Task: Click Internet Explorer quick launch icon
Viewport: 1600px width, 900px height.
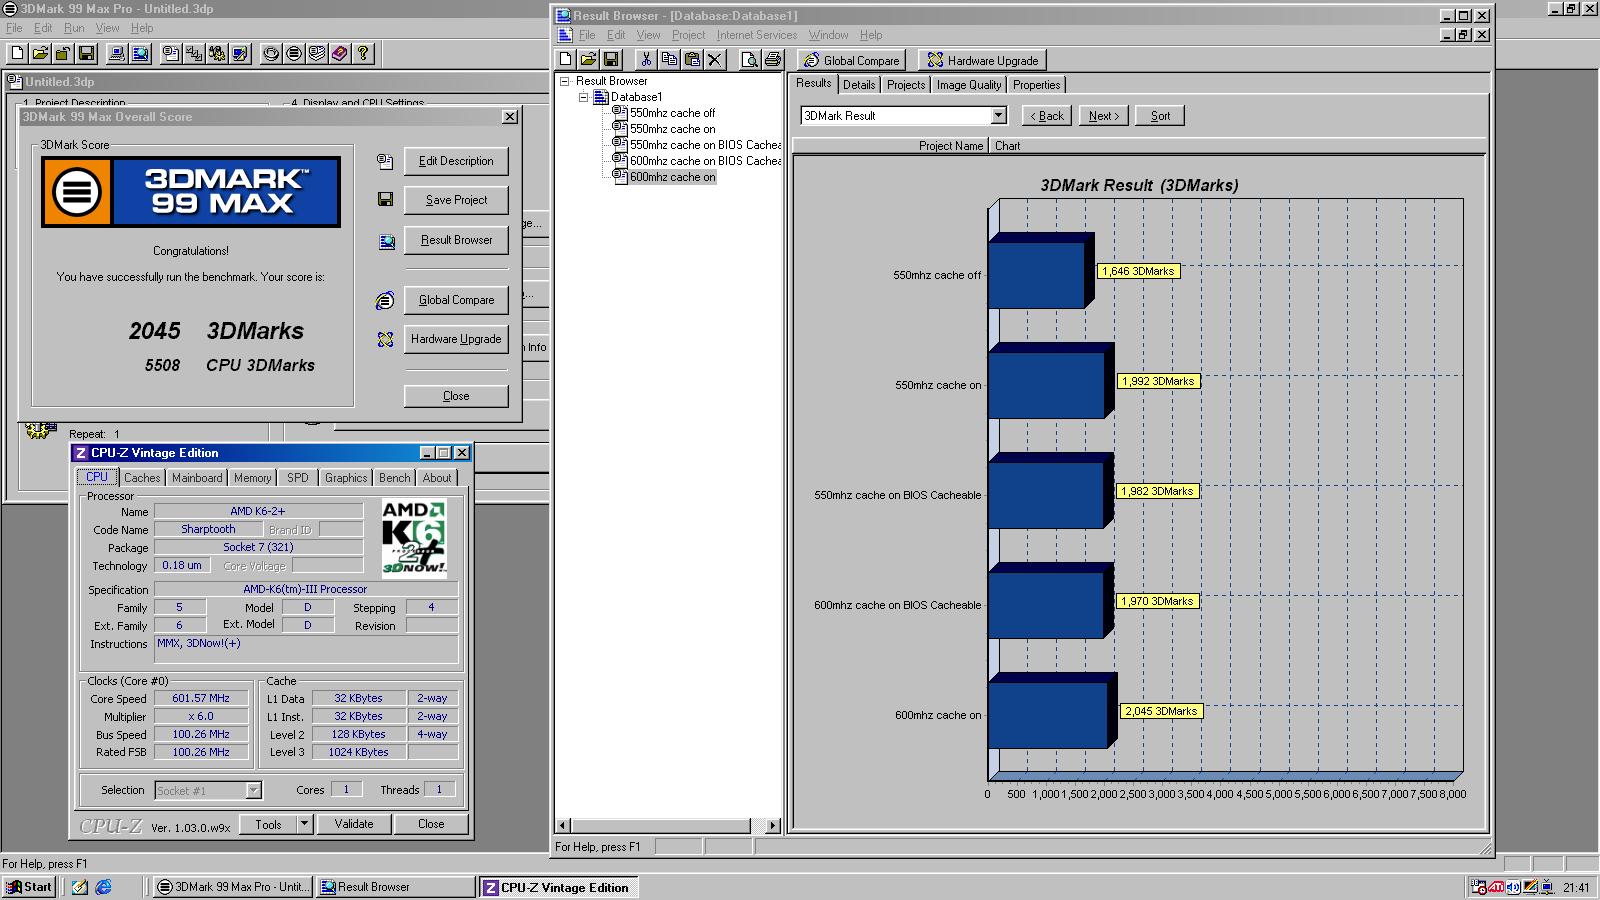Action: pos(103,887)
